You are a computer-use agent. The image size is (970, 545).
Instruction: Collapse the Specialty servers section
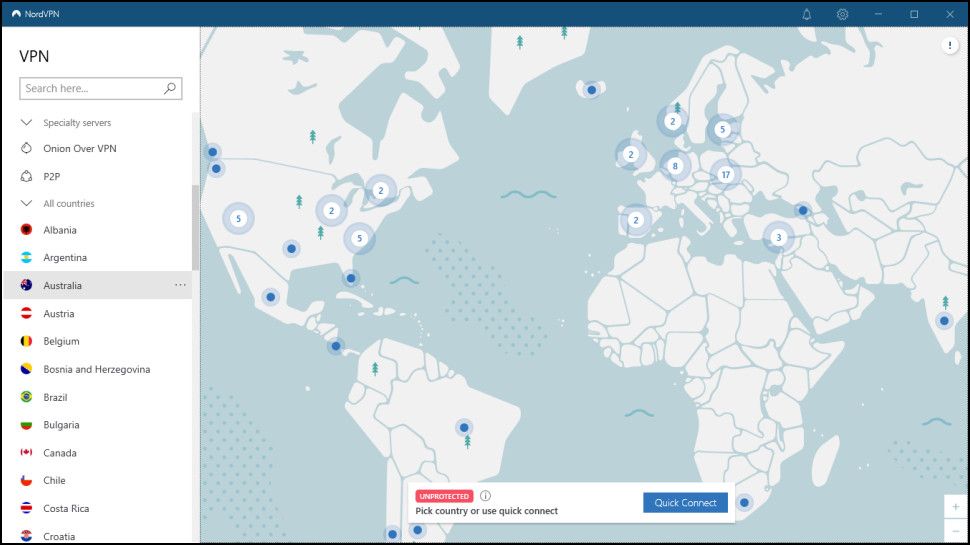click(x=26, y=122)
